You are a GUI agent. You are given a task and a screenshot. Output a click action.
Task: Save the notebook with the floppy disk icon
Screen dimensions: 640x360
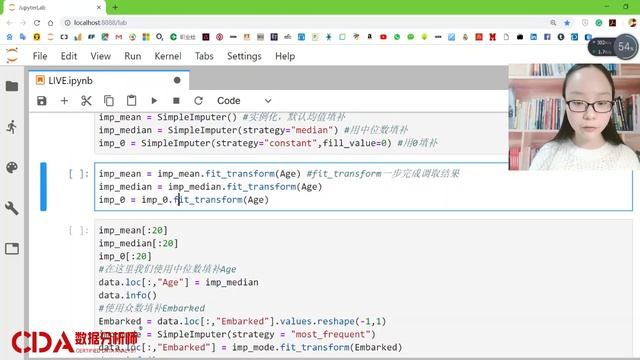42,101
